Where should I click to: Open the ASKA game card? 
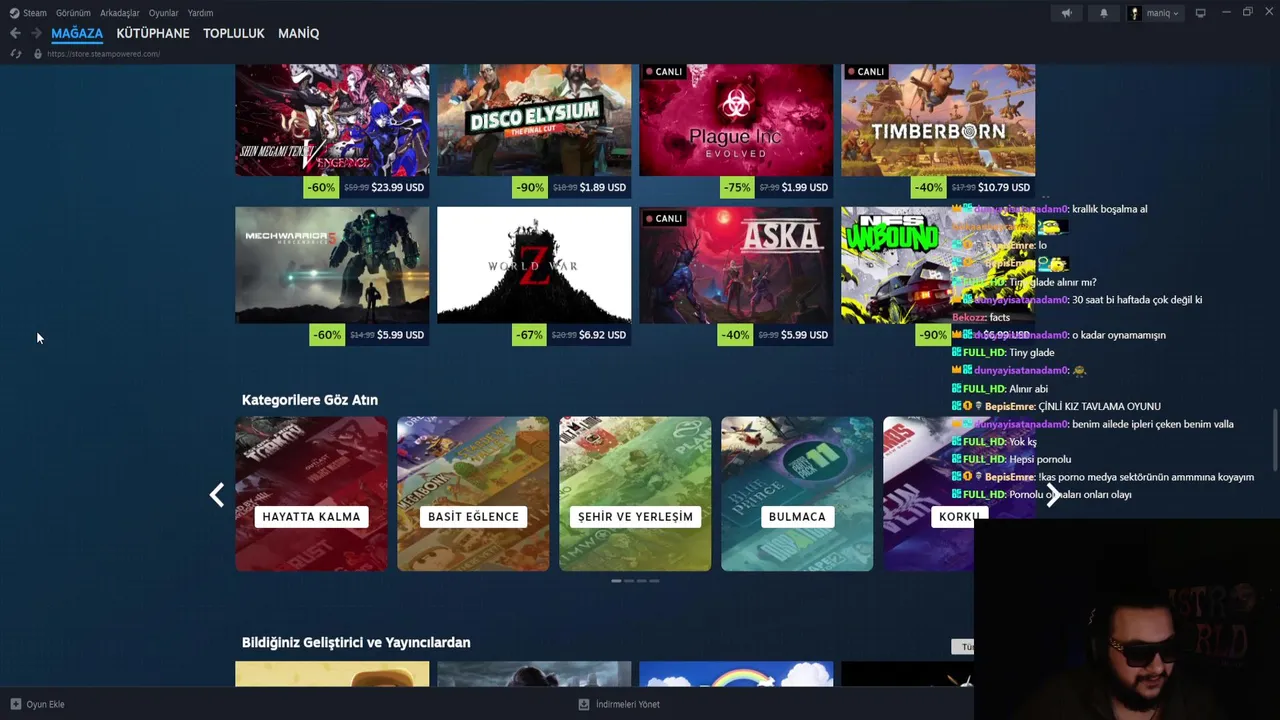click(736, 265)
